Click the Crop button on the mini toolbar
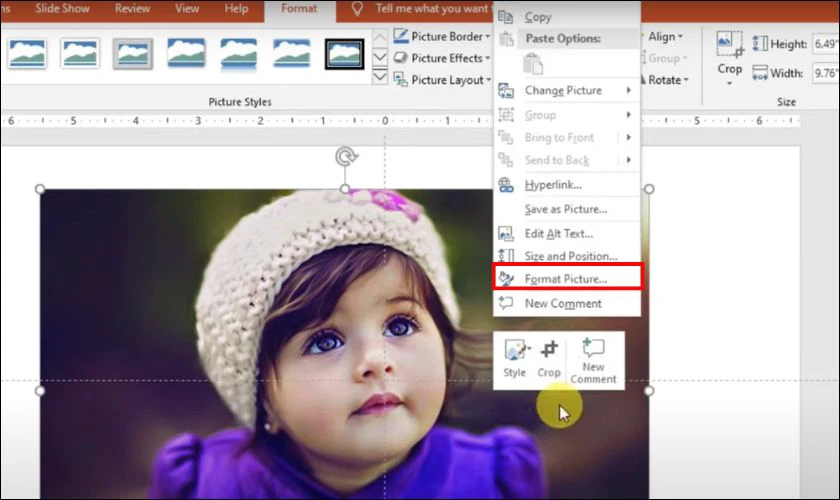840x500 pixels. 549,359
